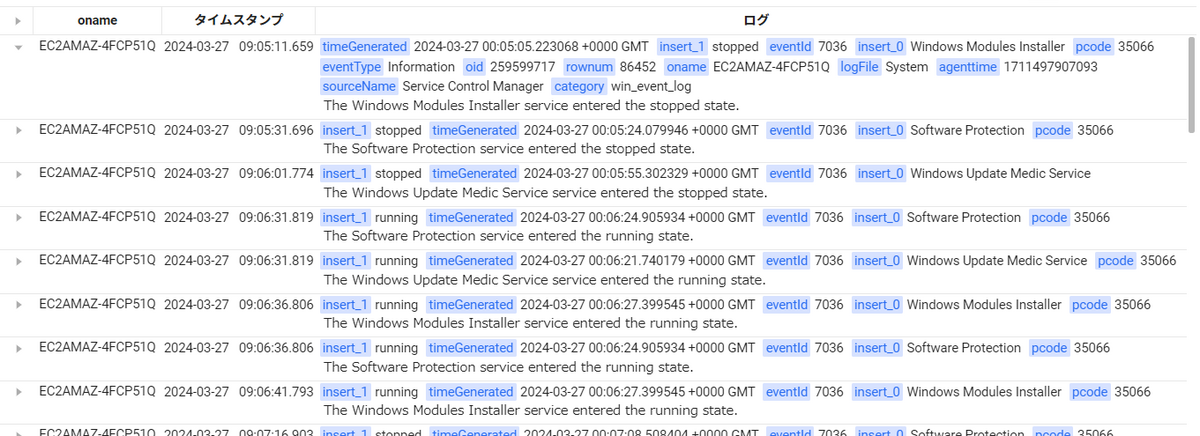Image resolution: width=1200 pixels, height=436 pixels.
Task: Expand the 09:05:31.696 log row
Action: coord(17,131)
